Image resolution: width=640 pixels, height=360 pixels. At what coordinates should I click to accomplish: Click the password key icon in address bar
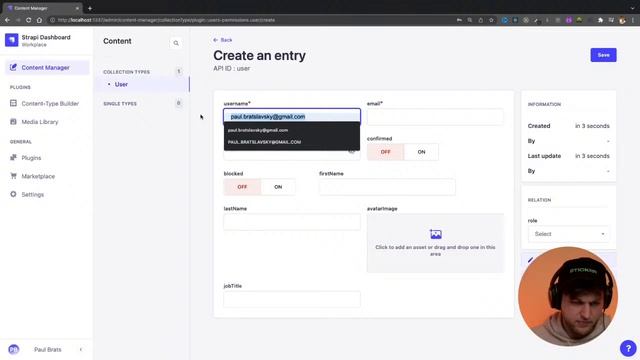459,20
